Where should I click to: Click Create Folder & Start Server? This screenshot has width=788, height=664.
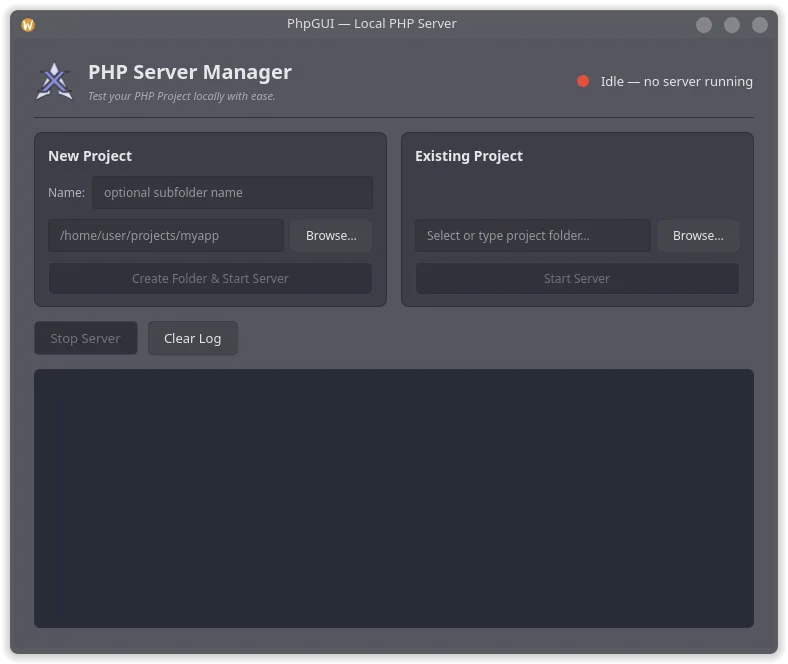coord(210,278)
